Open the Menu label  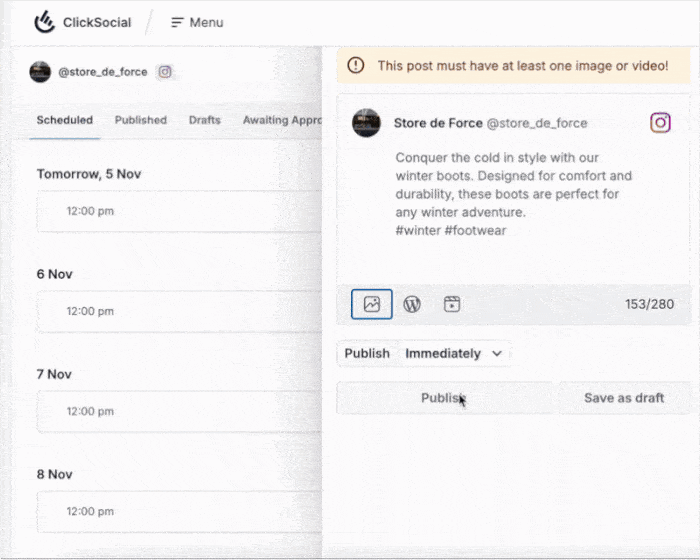tap(206, 22)
